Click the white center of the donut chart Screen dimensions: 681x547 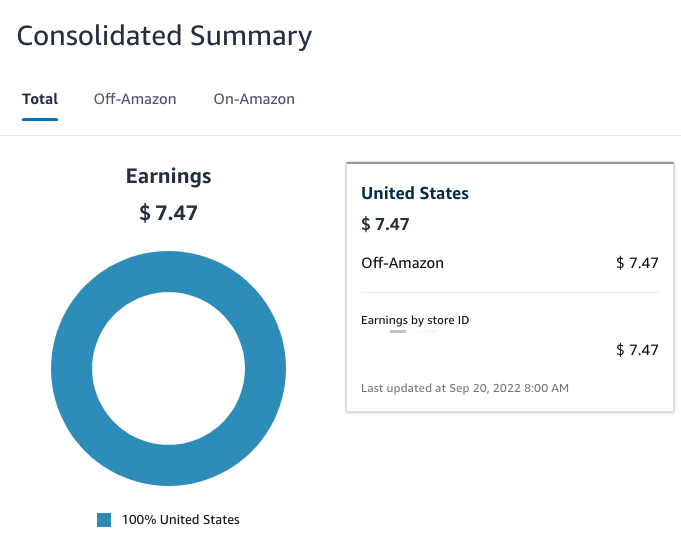click(168, 368)
